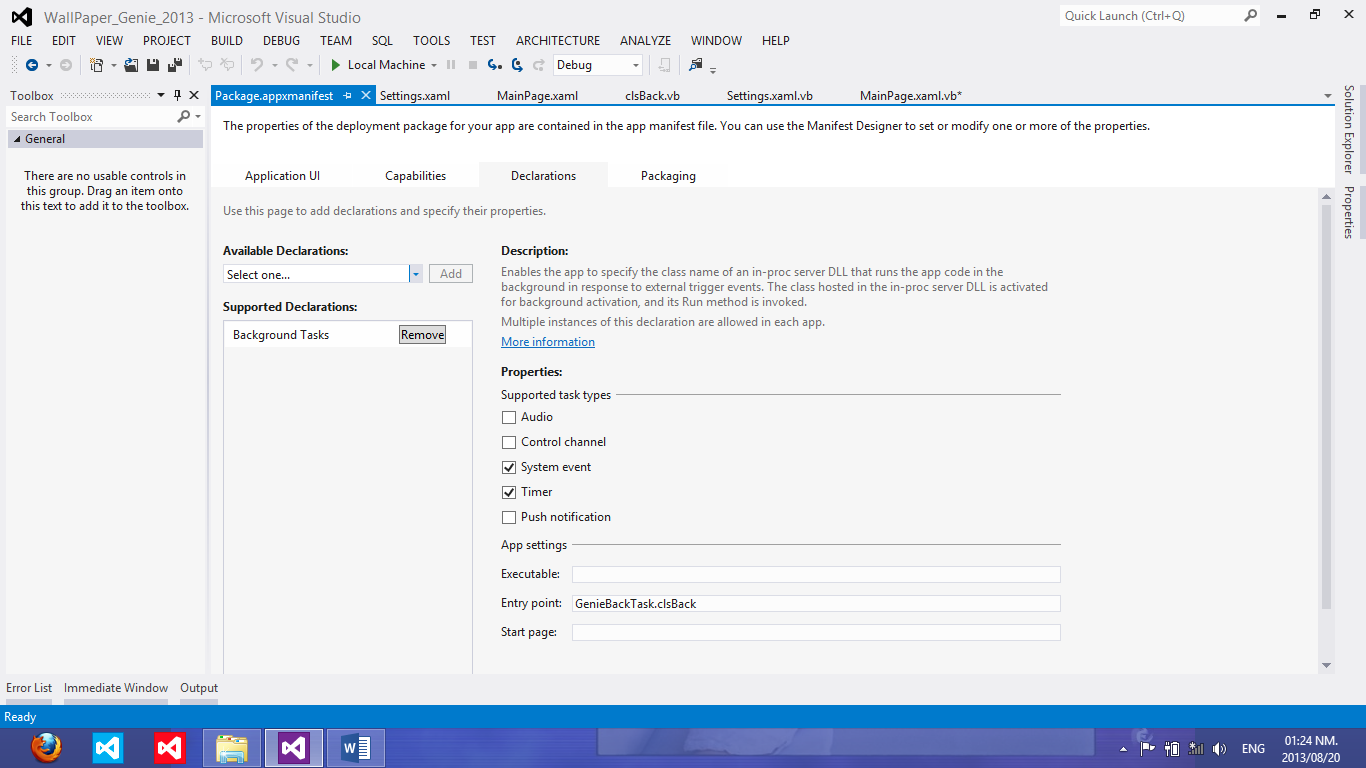1366x768 pixels.
Task: Open the Toolbox window position dropdown arrow
Action: (x=162, y=96)
